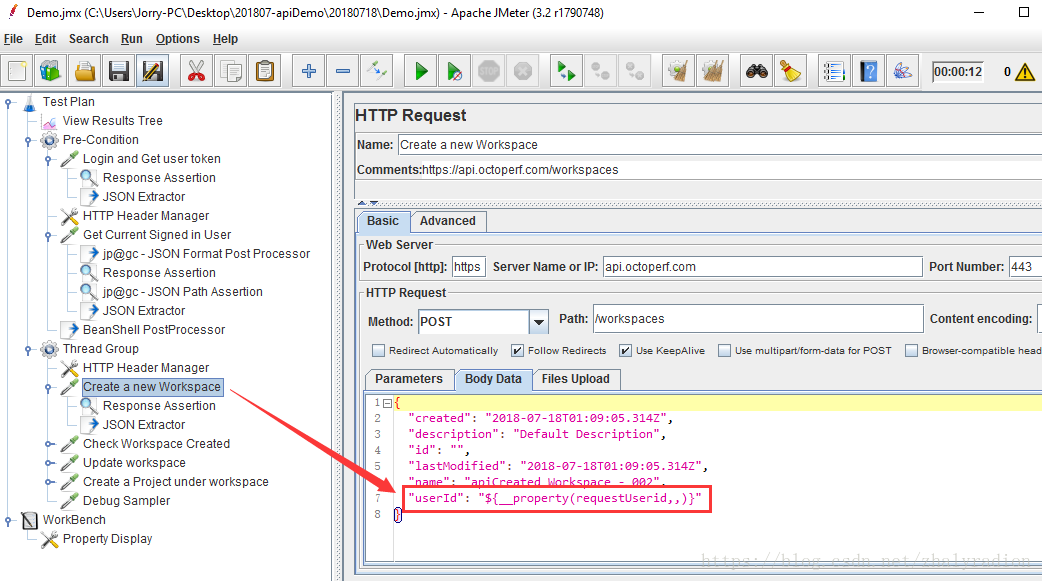Open the Help menu
Viewport: 1042px width, 581px height.
click(x=225, y=39)
